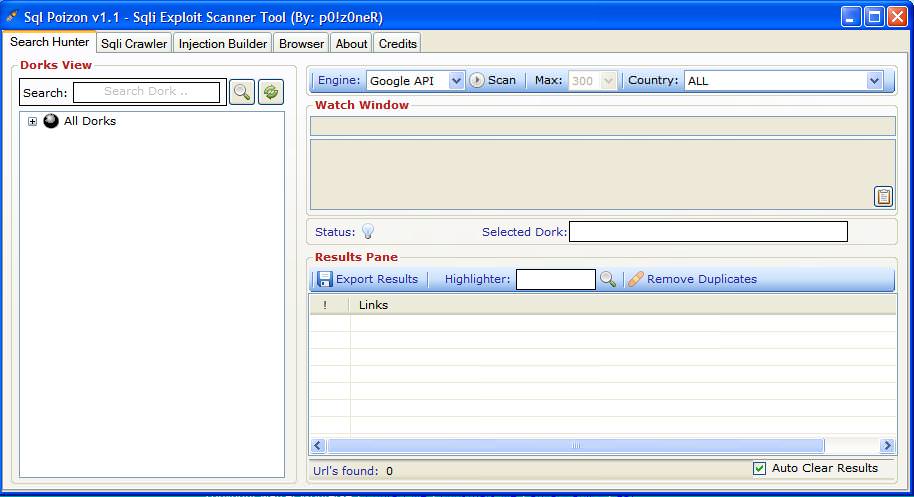Click the results scroll right arrow
Screen dimensions: 914x497
[887, 446]
